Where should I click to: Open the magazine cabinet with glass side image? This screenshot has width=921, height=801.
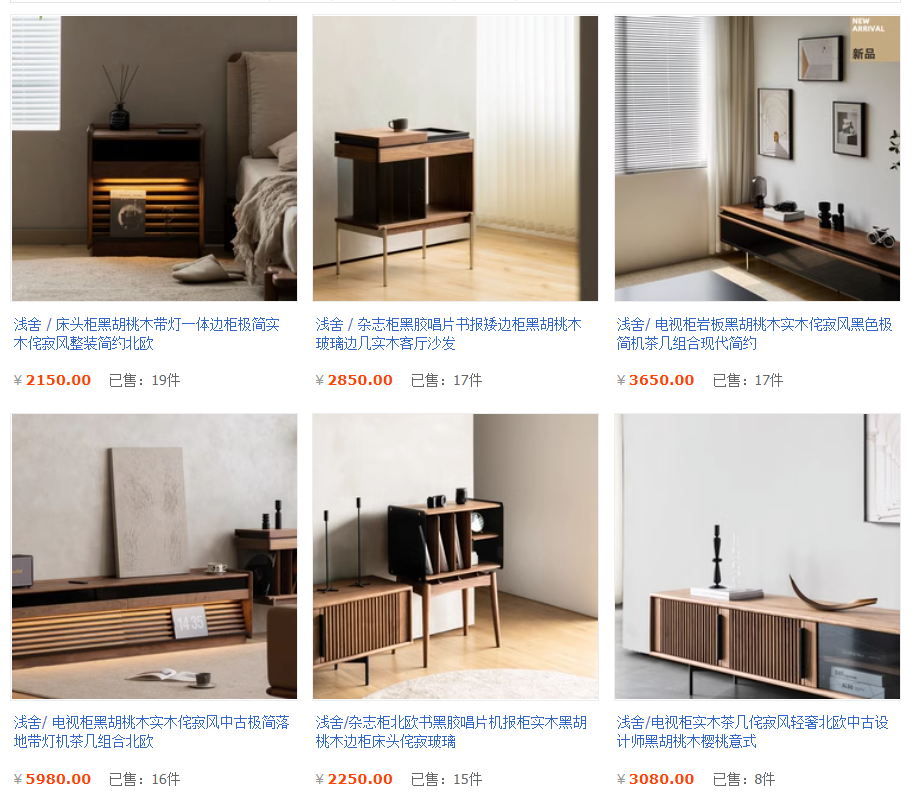tap(455, 158)
